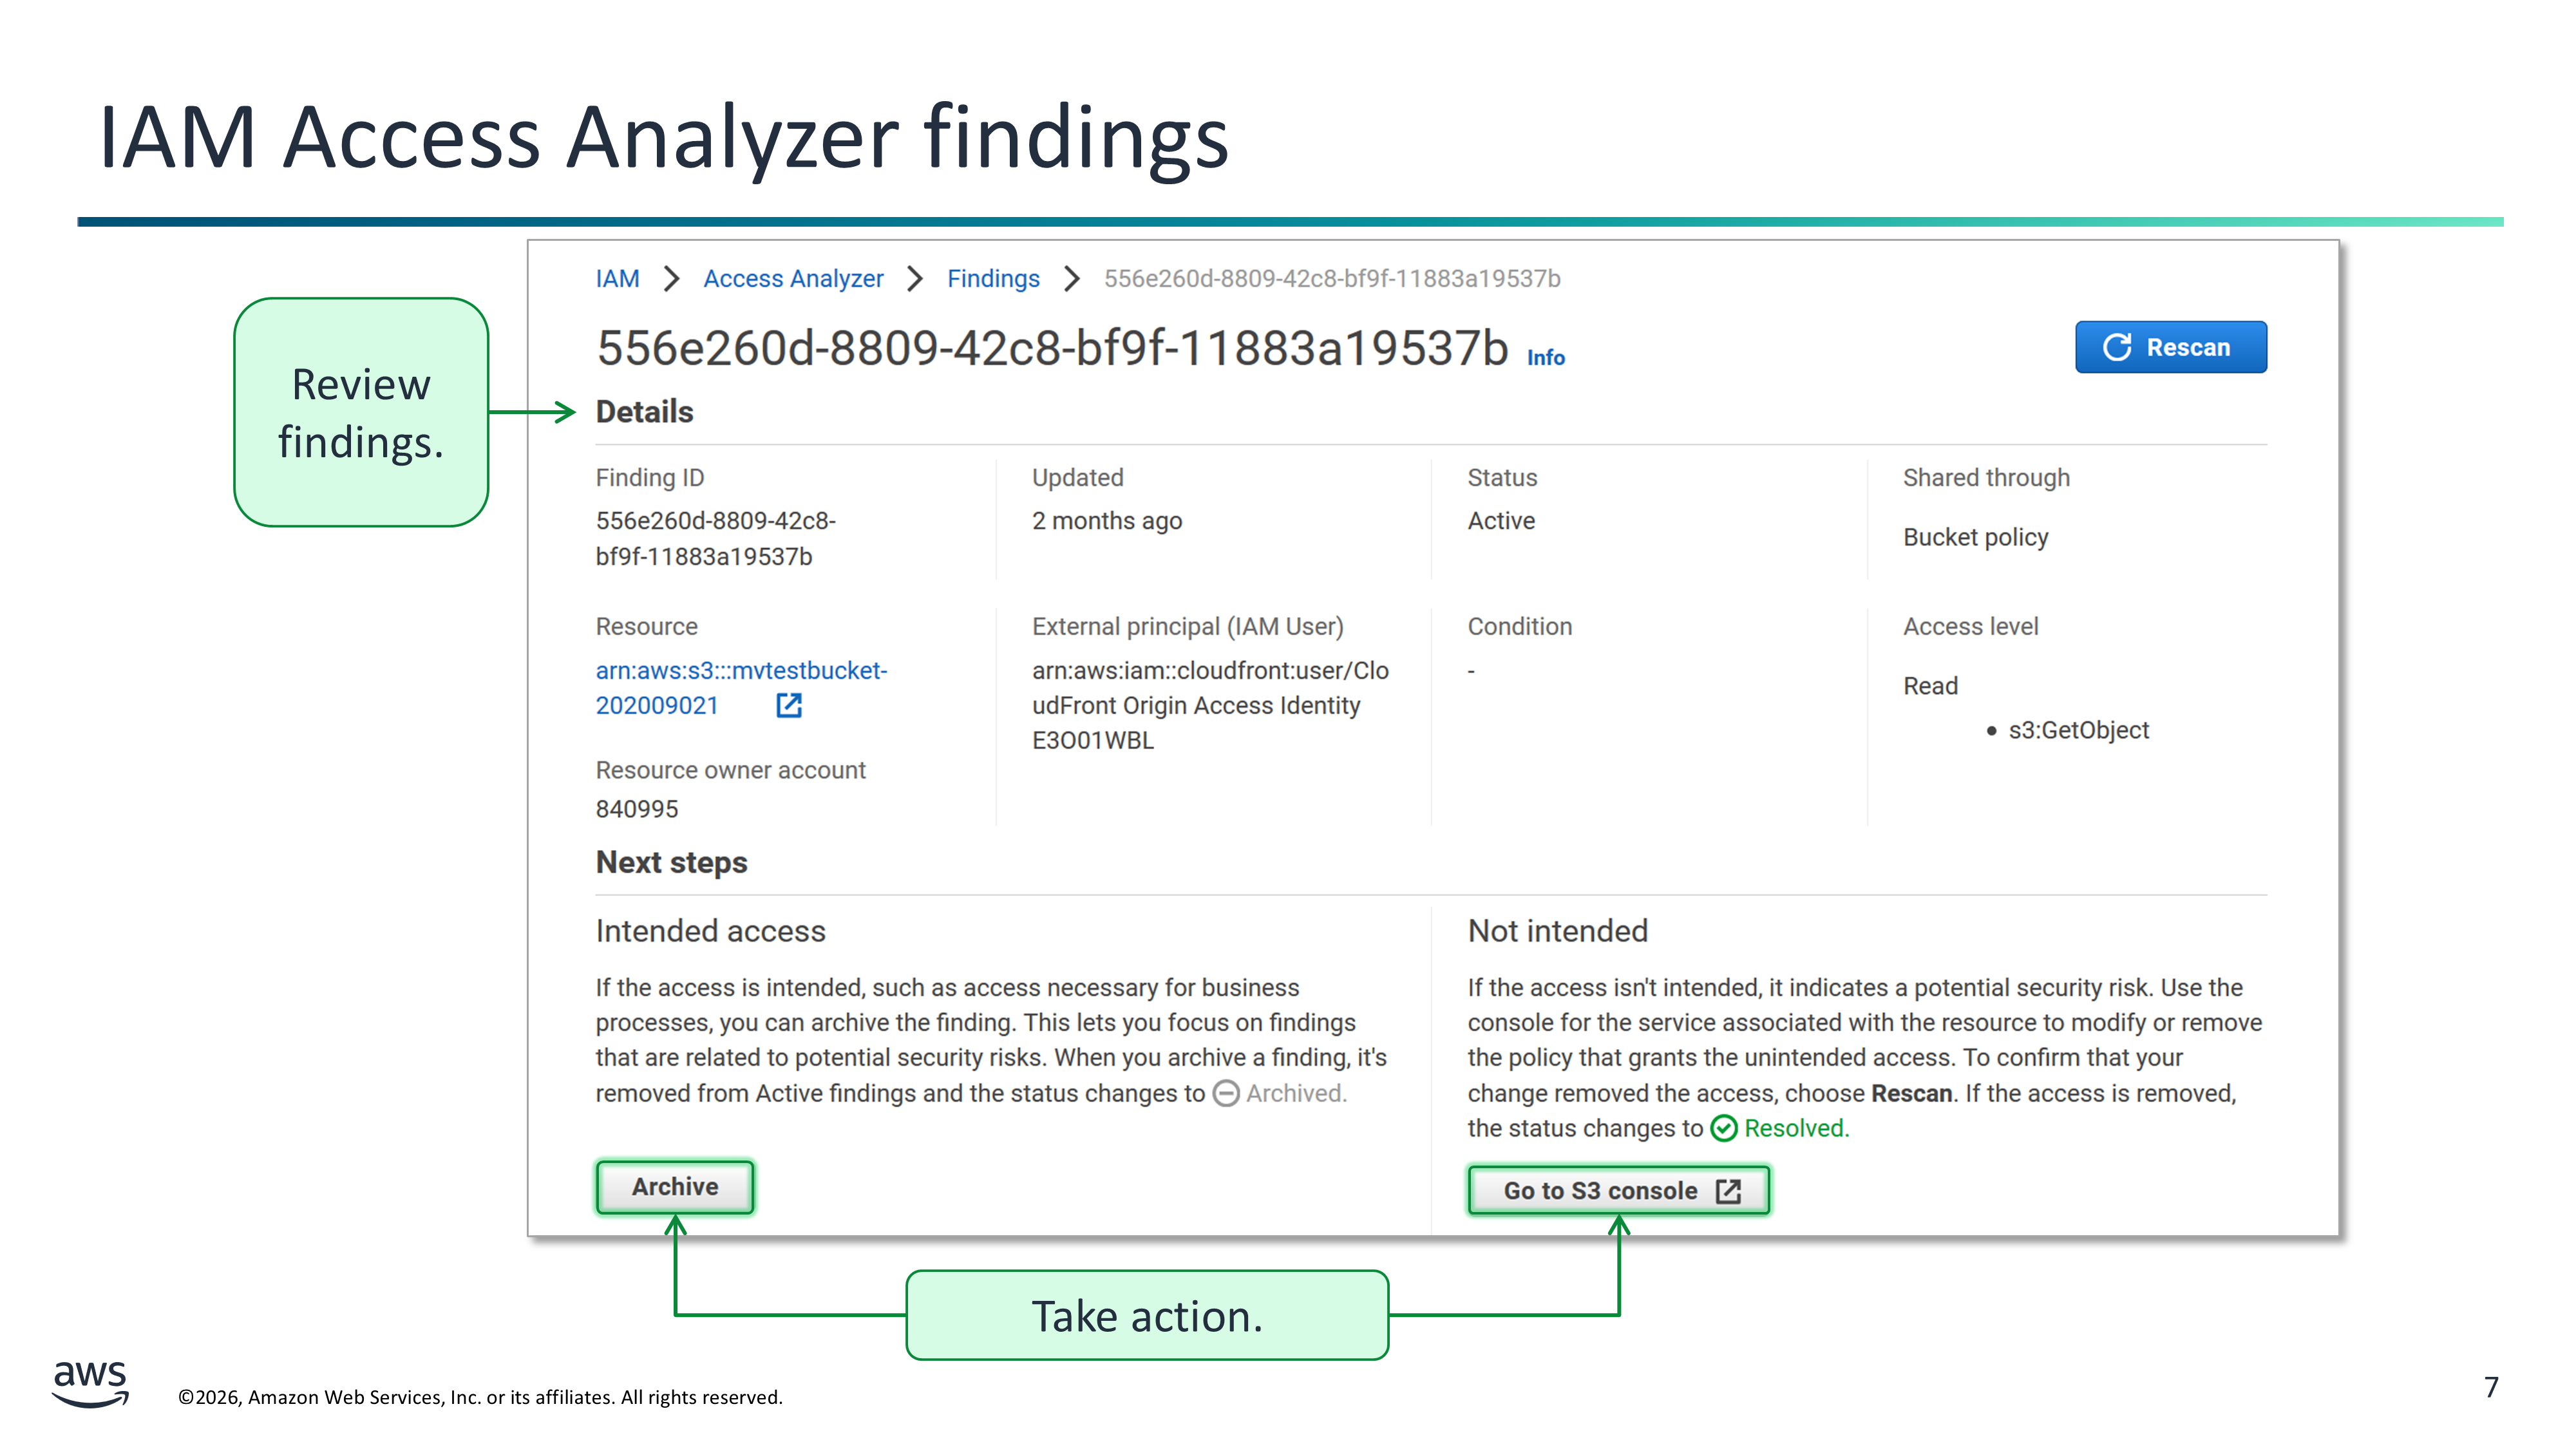Image resolution: width=2576 pixels, height=1449 pixels.
Task: Click the green Resolved check icon
Action: click(x=1723, y=1129)
